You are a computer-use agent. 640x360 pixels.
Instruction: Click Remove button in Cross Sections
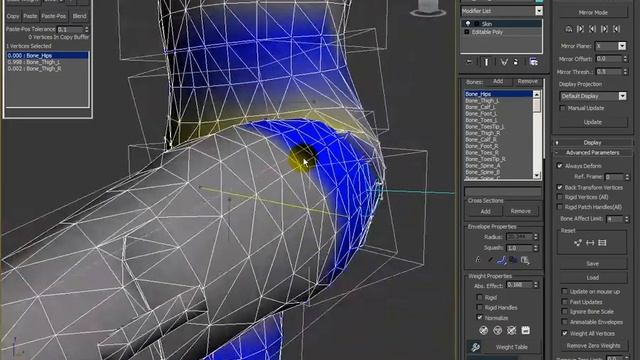(520, 211)
